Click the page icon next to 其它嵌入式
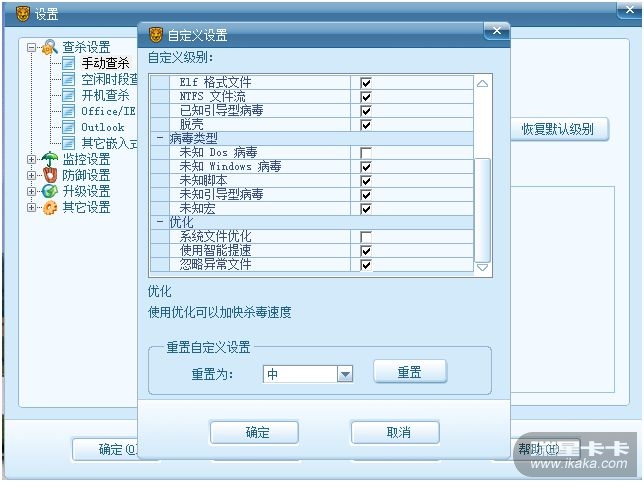 click(x=68, y=143)
